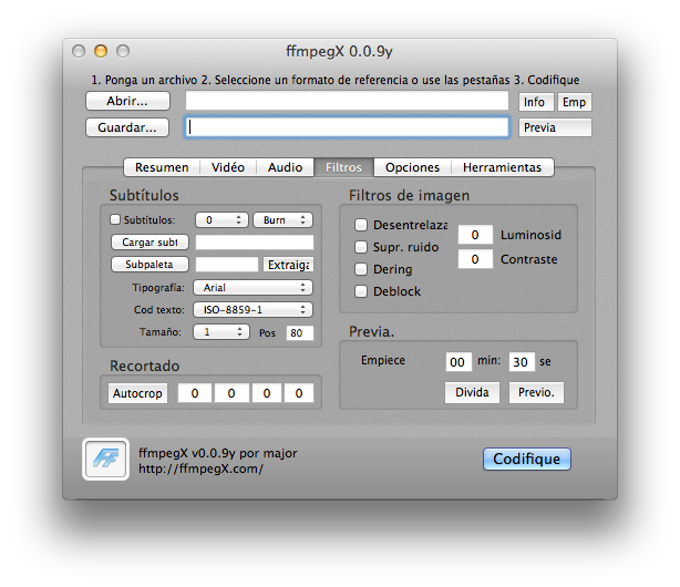This screenshot has height=587, width=680.
Task: Check the Desentrelazar filter option
Action: (x=361, y=225)
